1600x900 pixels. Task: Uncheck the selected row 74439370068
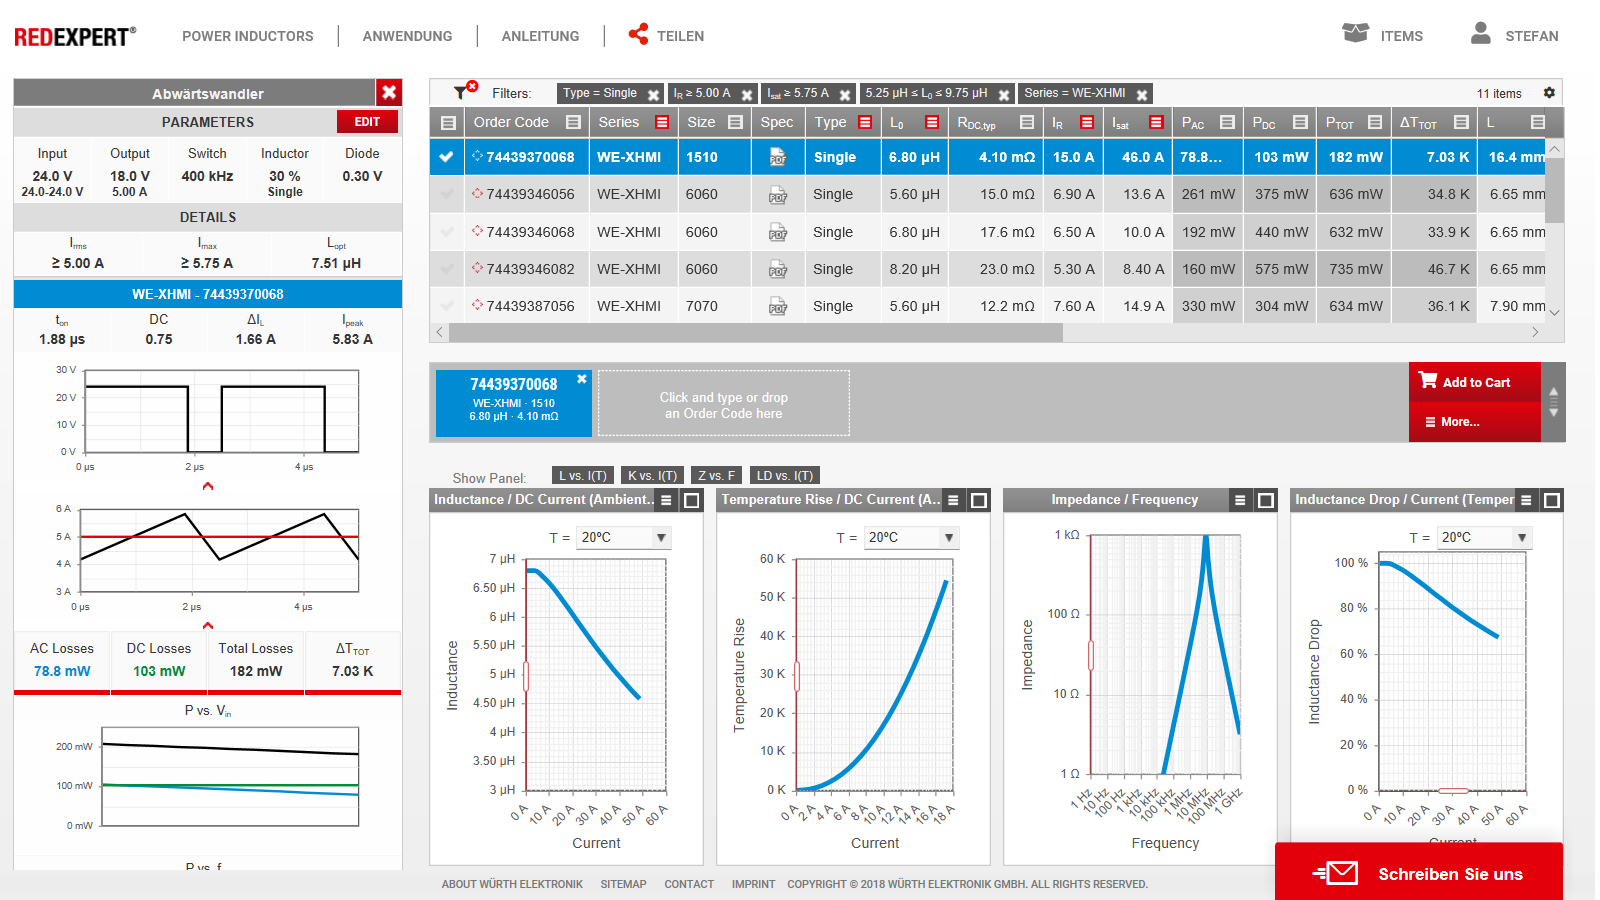click(446, 157)
